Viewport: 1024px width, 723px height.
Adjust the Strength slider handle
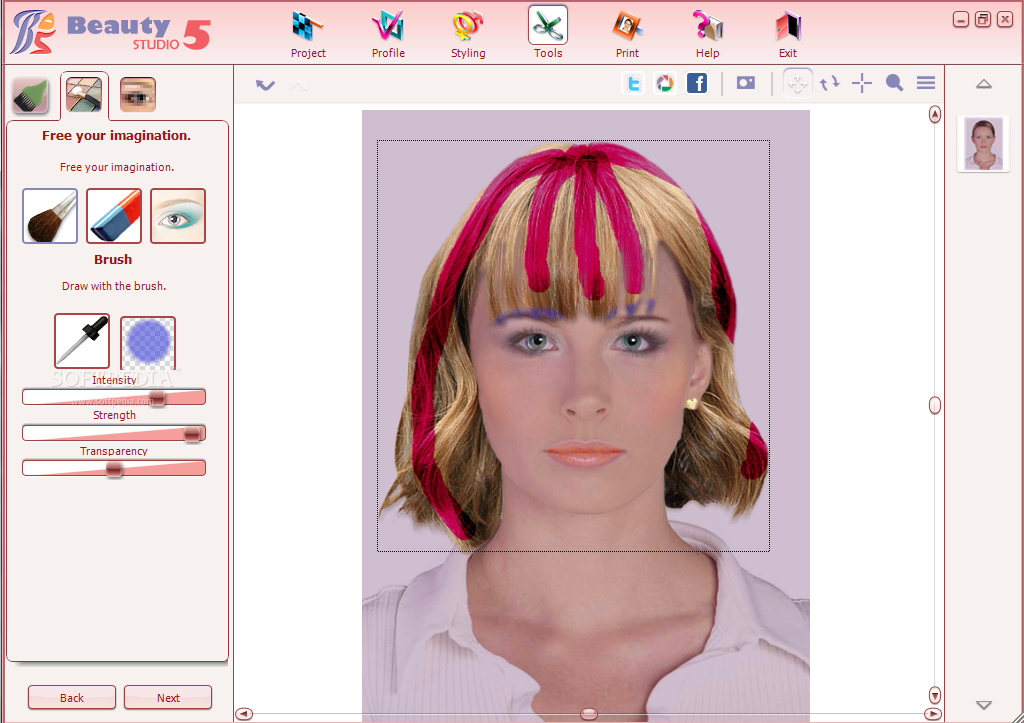192,434
